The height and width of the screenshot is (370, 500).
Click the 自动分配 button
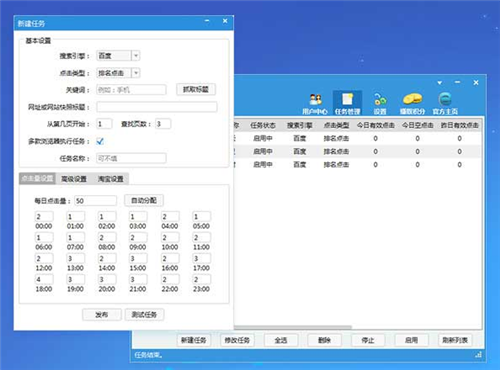click(x=144, y=200)
